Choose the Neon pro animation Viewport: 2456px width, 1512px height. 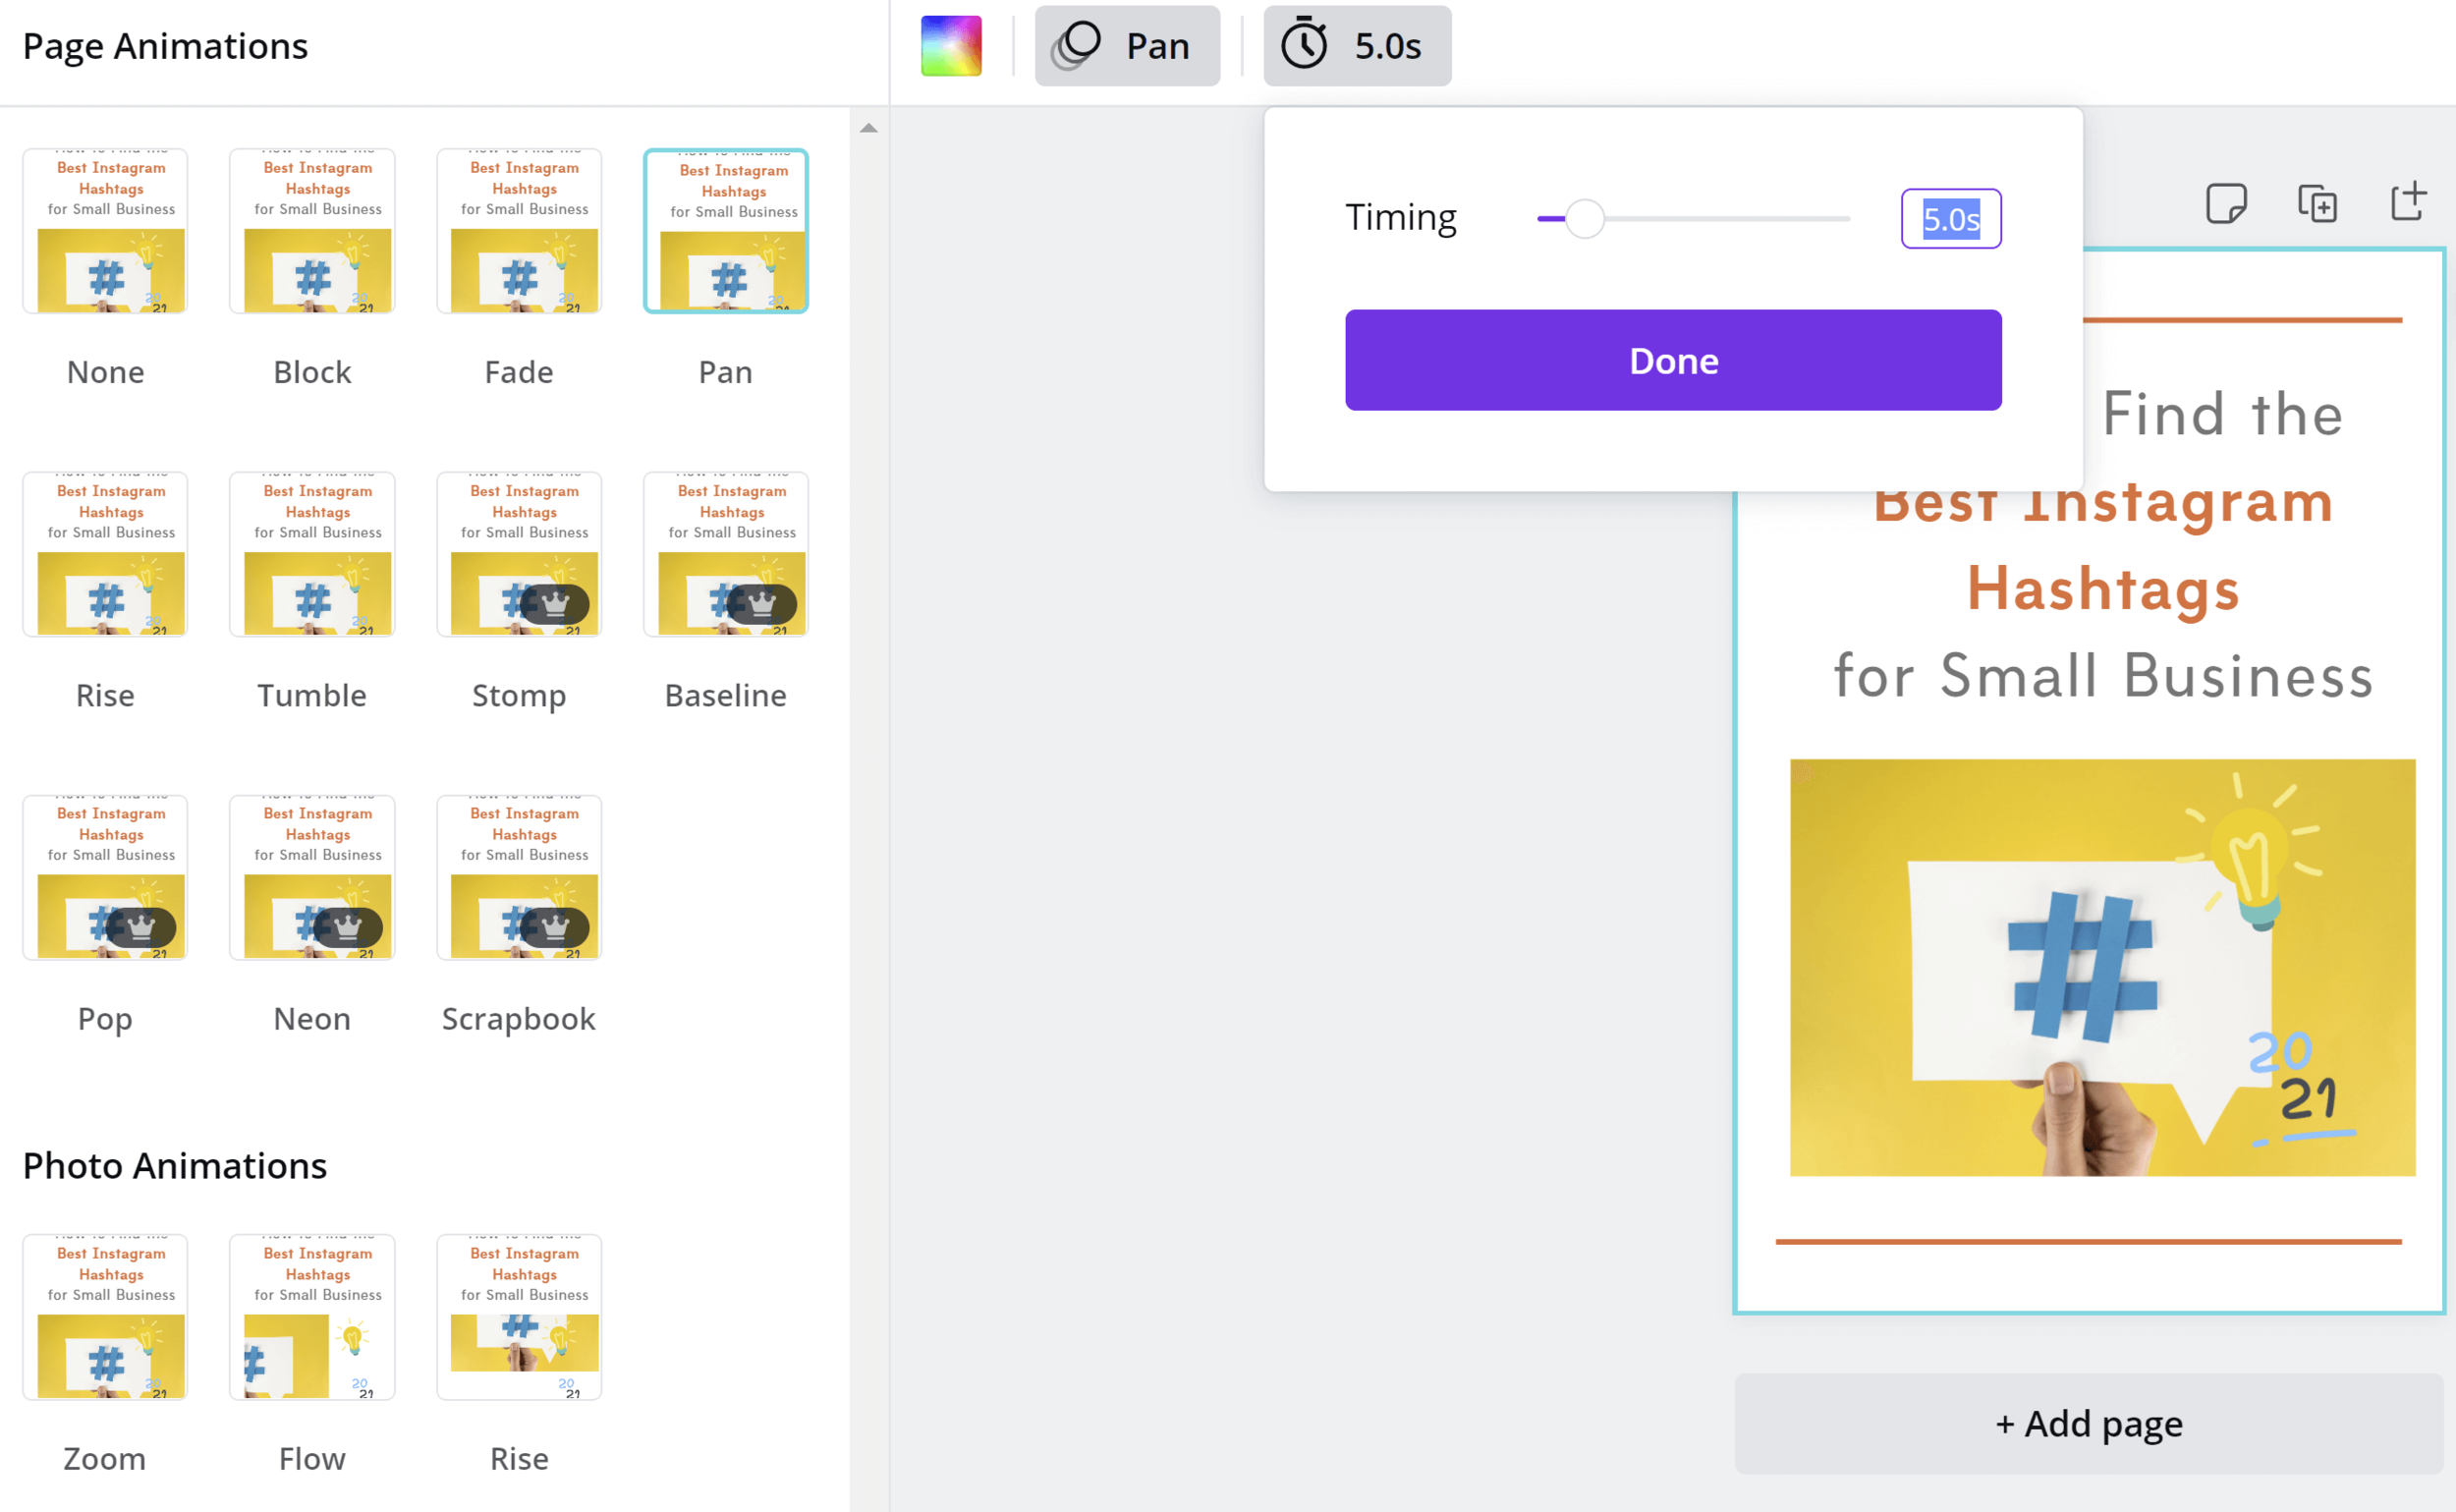pyautogui.click(x=312, y=877)
